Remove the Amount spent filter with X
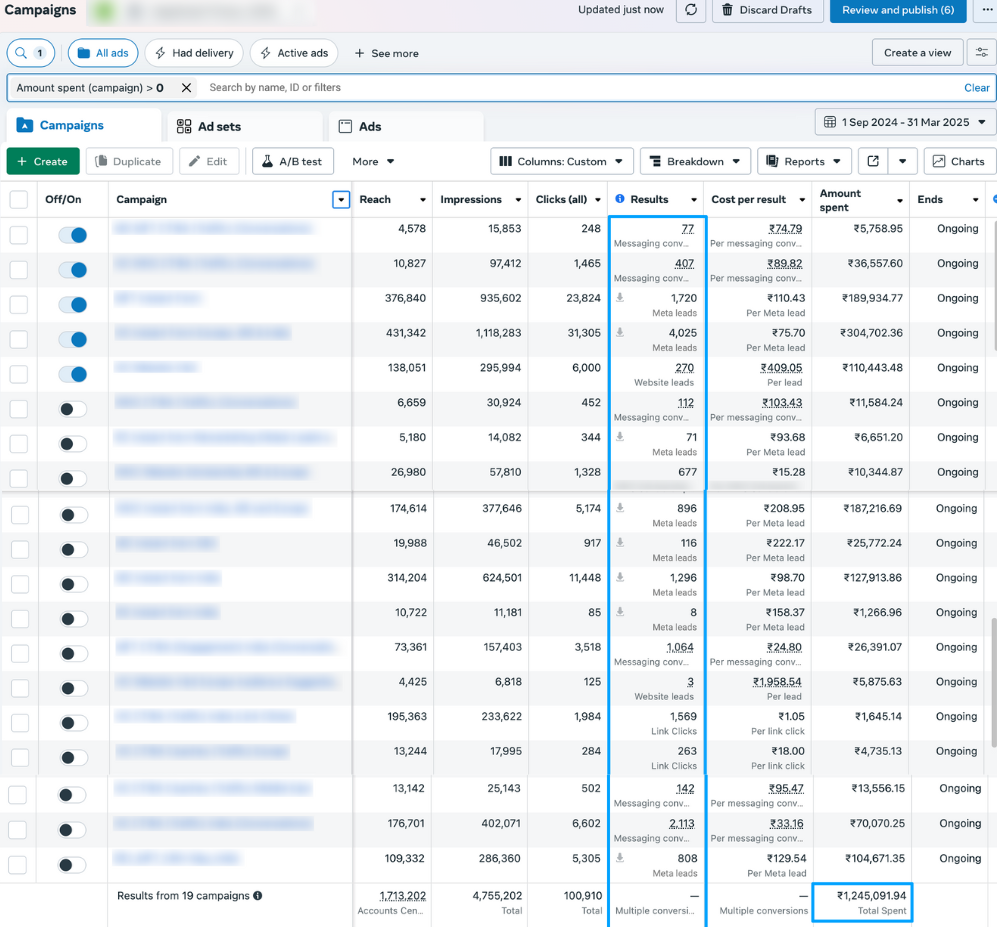 pos(186,88)
